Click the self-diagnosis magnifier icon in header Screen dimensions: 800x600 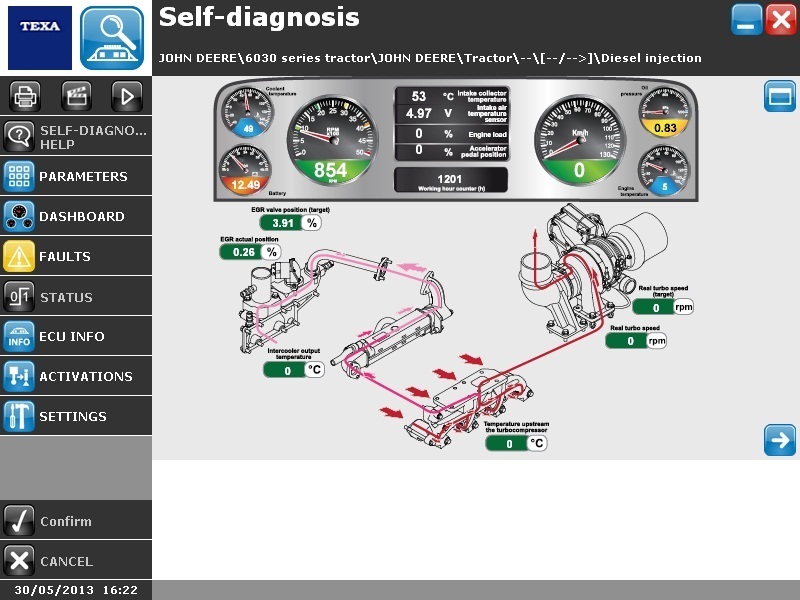112,38
